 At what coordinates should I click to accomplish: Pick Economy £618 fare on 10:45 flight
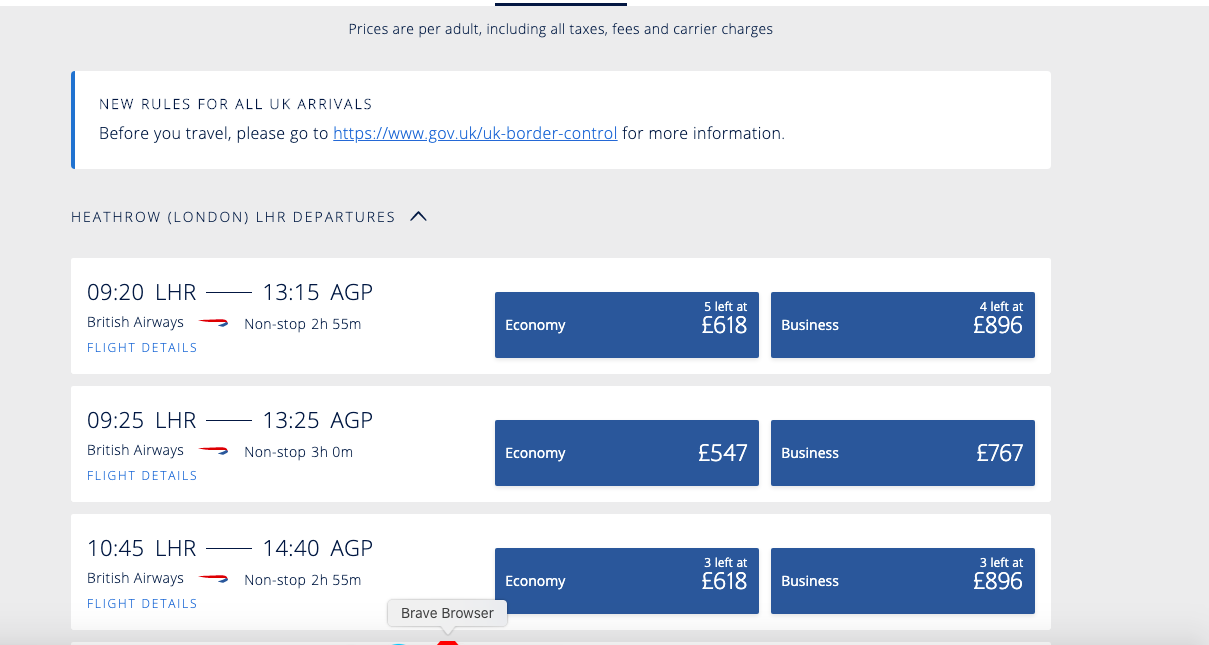(626, 581)
